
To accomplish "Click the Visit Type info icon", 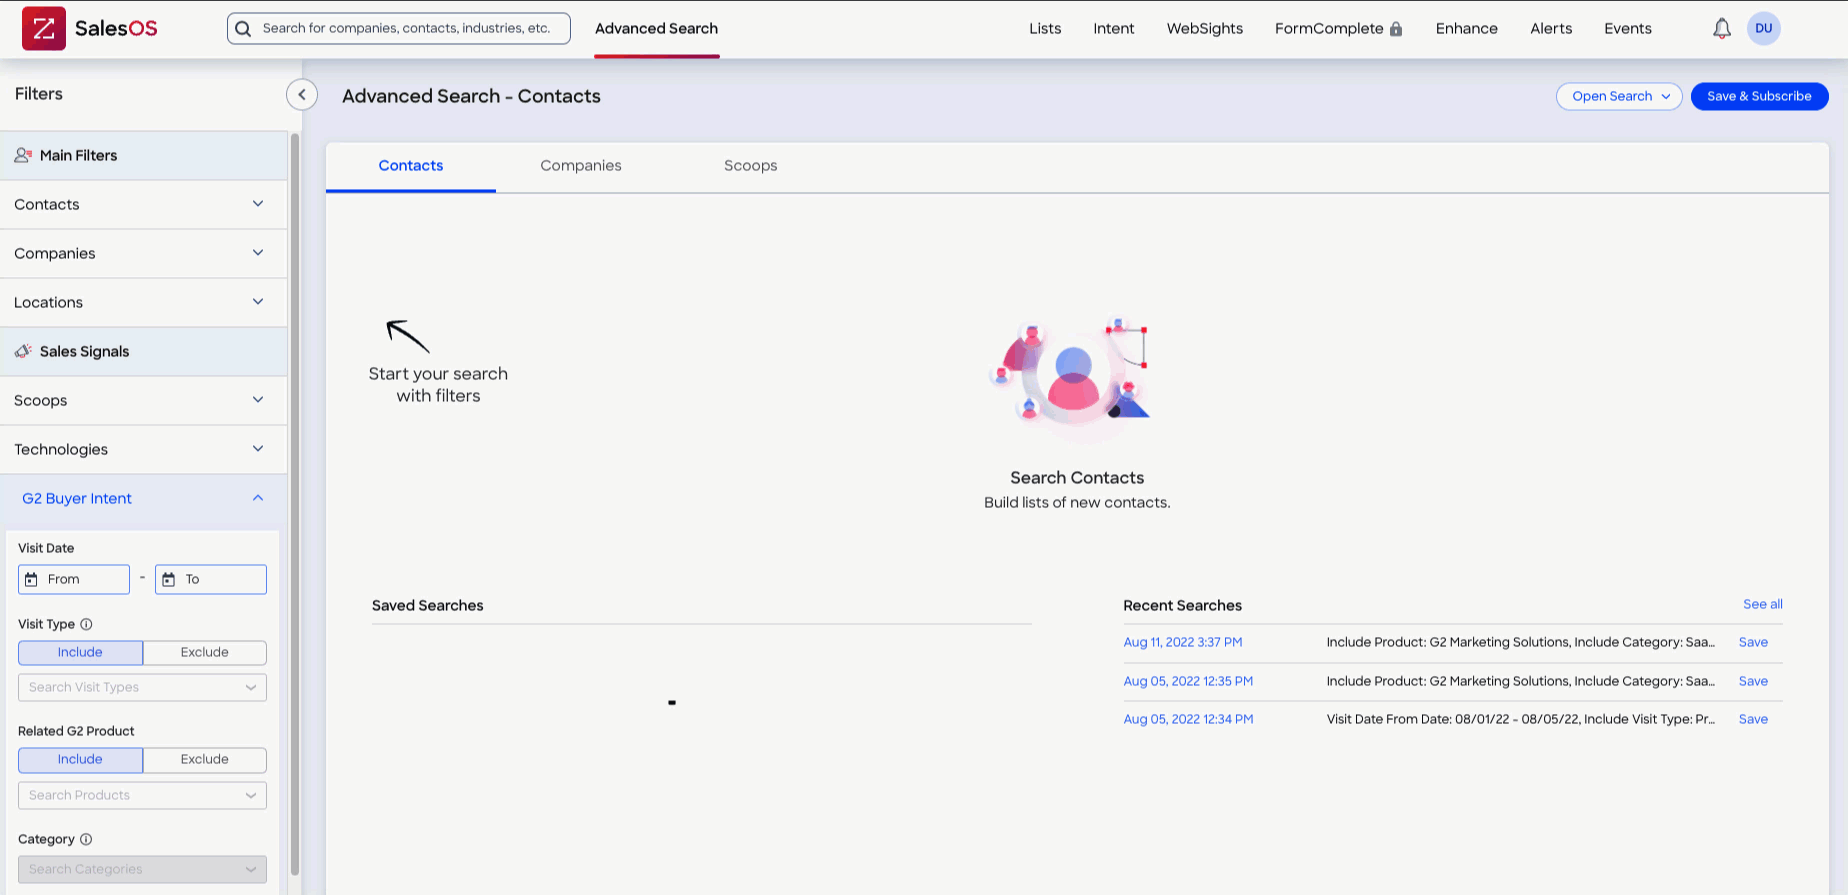I will coord(86,624).
